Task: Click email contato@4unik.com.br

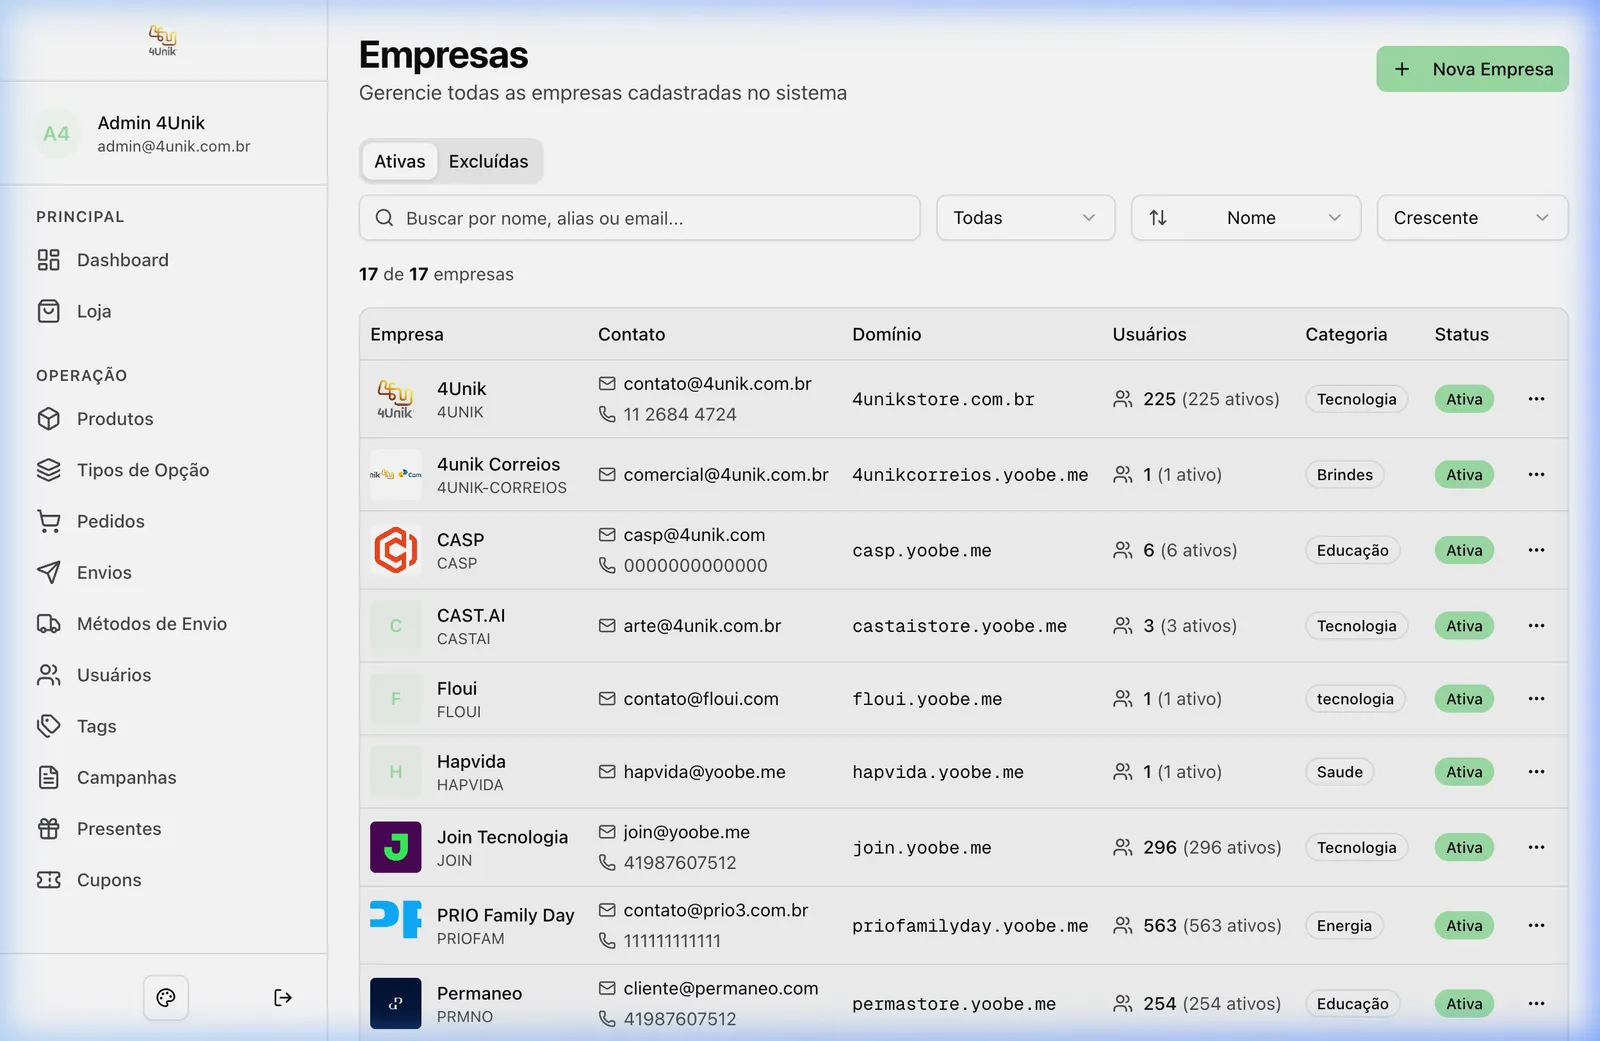Action: coord(717,384)
